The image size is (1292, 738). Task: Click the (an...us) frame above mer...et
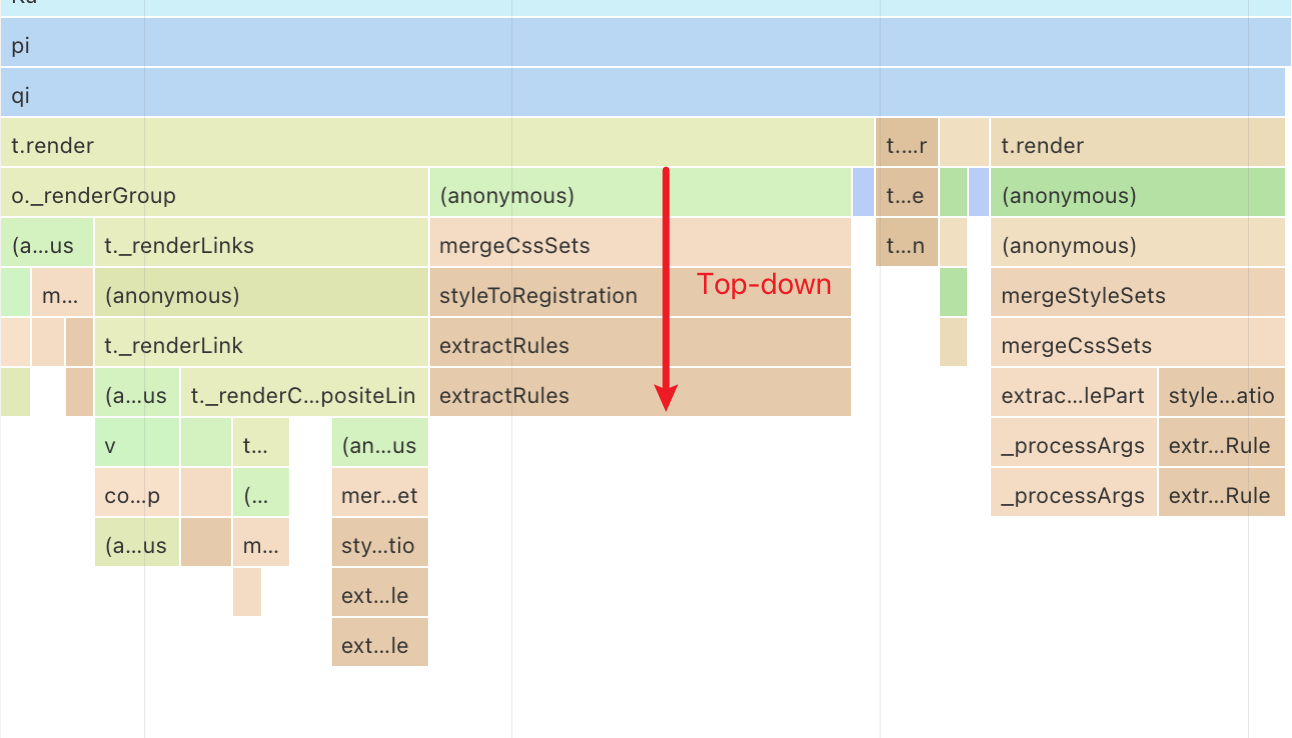[x=380, y=442]
